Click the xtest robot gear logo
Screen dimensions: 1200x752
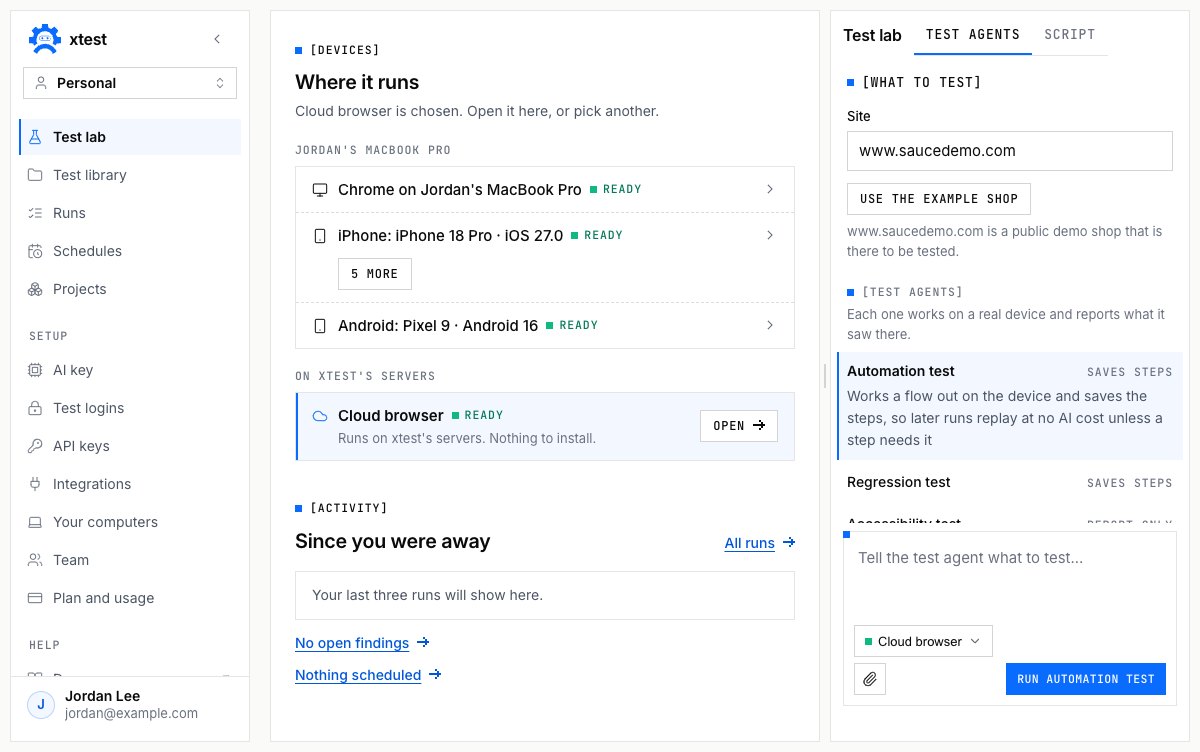(44, 39)
